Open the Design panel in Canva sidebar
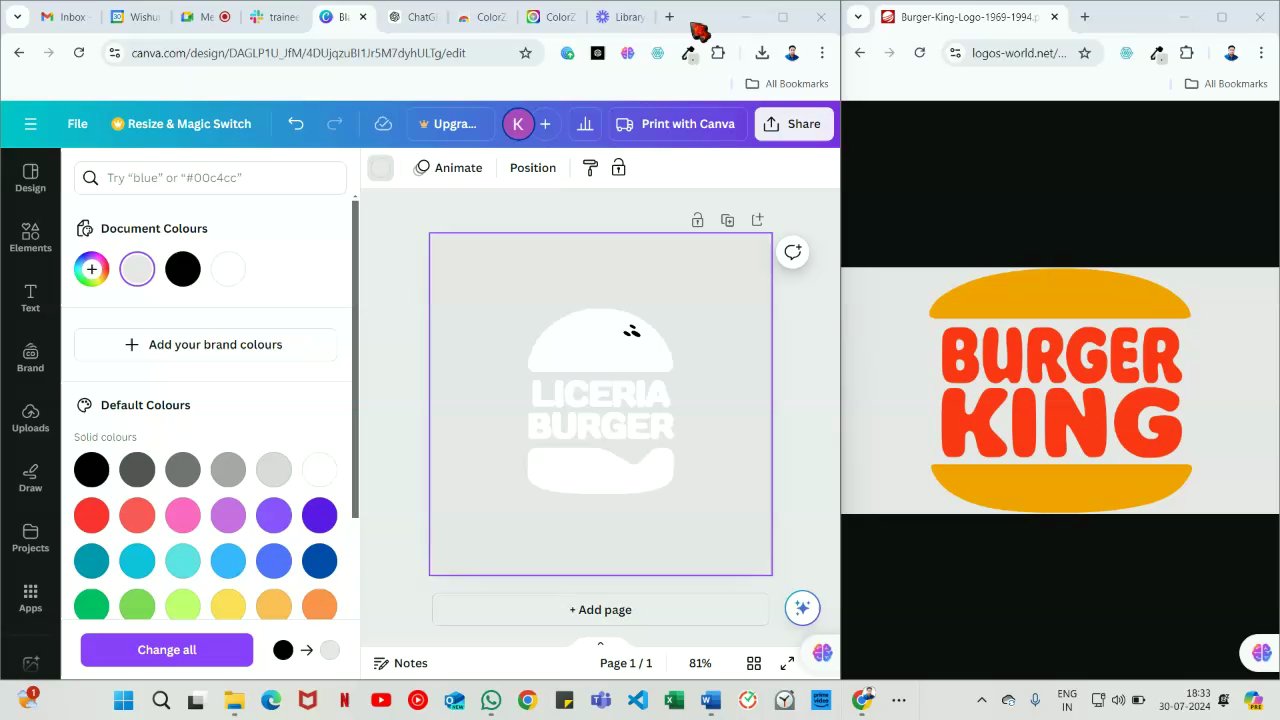 pyautogui.click(x=30, y=178)
